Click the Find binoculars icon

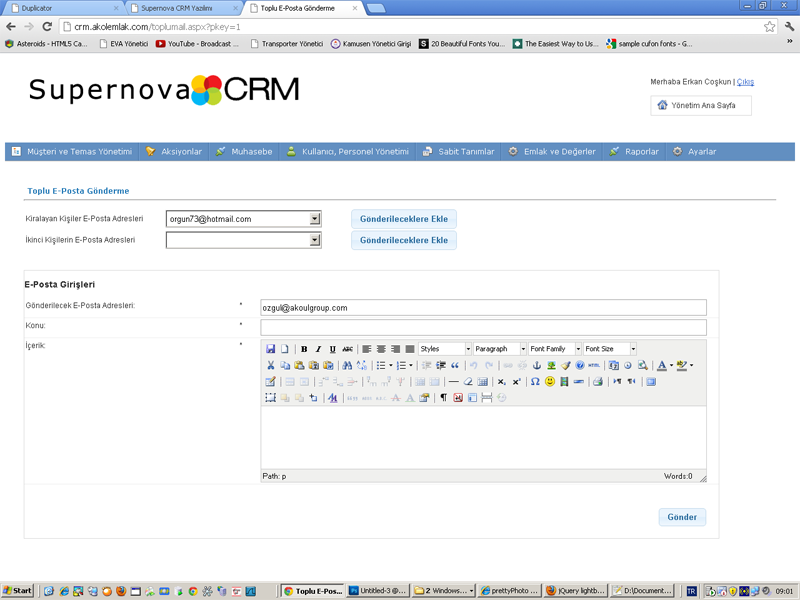pos(347,365)
